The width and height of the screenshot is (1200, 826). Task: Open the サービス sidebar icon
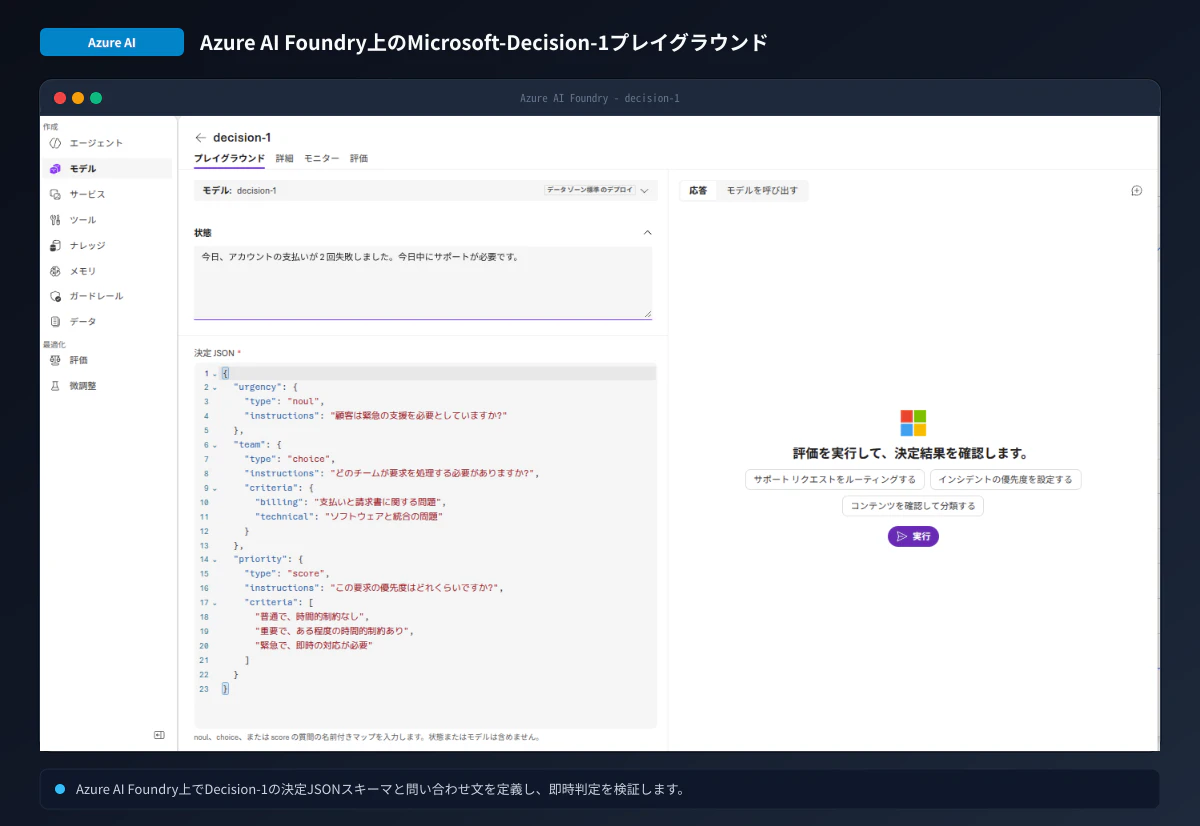(55, 194)
